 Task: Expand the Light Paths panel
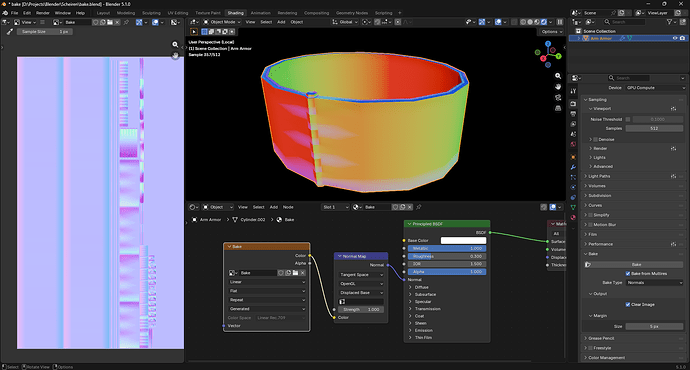point(599,176)
